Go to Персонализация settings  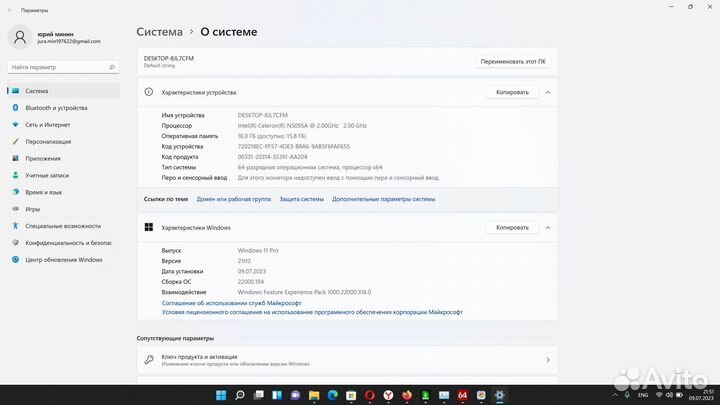[x=48, y=141]
